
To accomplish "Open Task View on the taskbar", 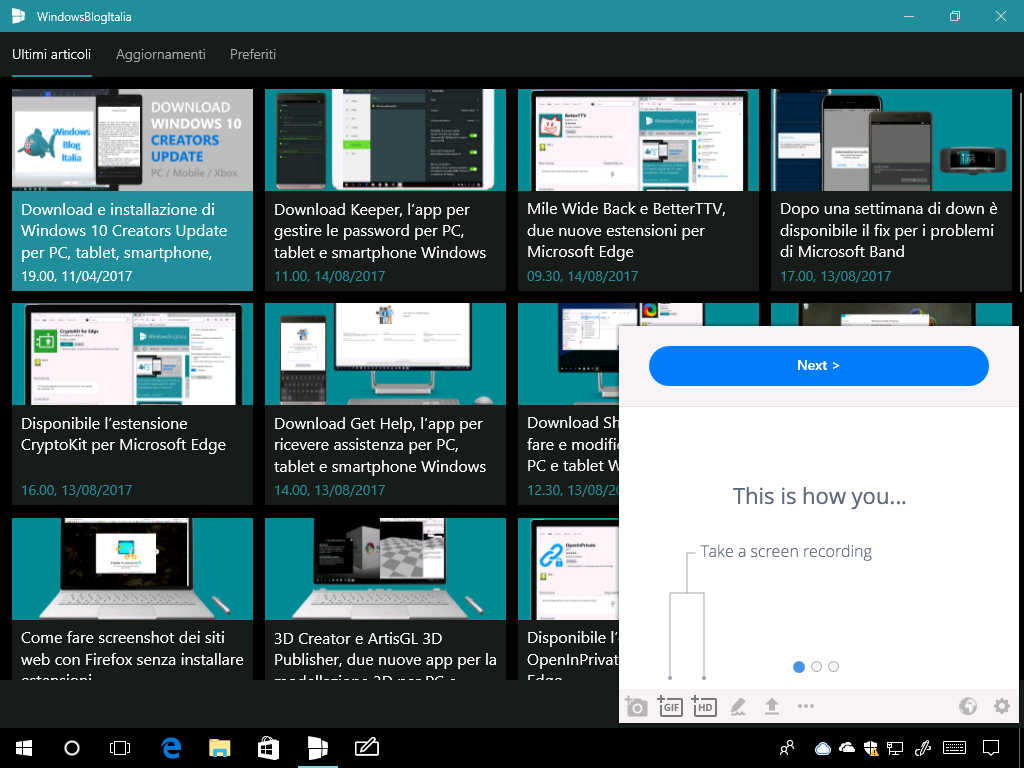I will pos(120,748).
